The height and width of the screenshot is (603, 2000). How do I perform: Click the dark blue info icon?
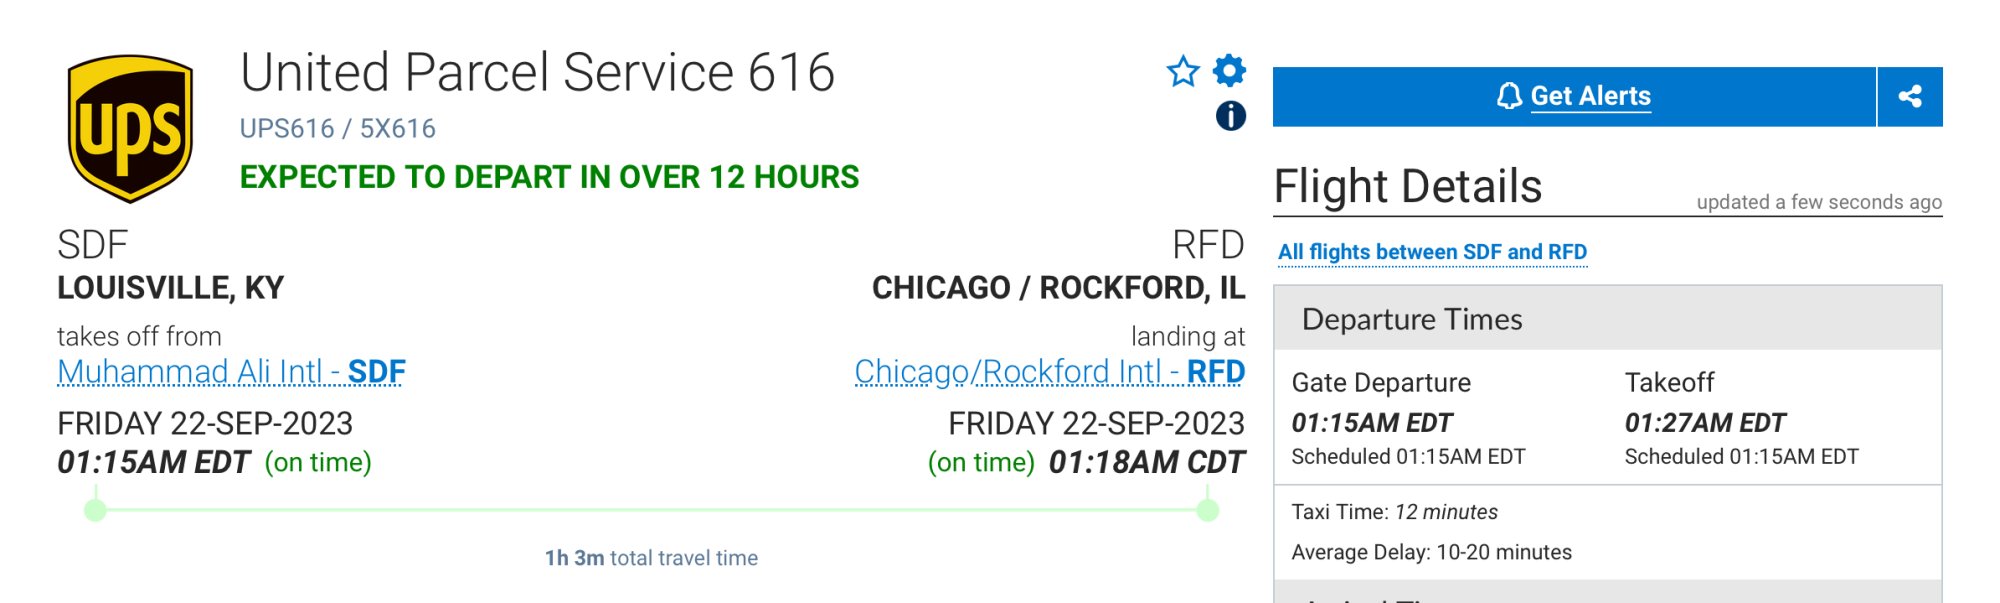[x=1230, y=116]
